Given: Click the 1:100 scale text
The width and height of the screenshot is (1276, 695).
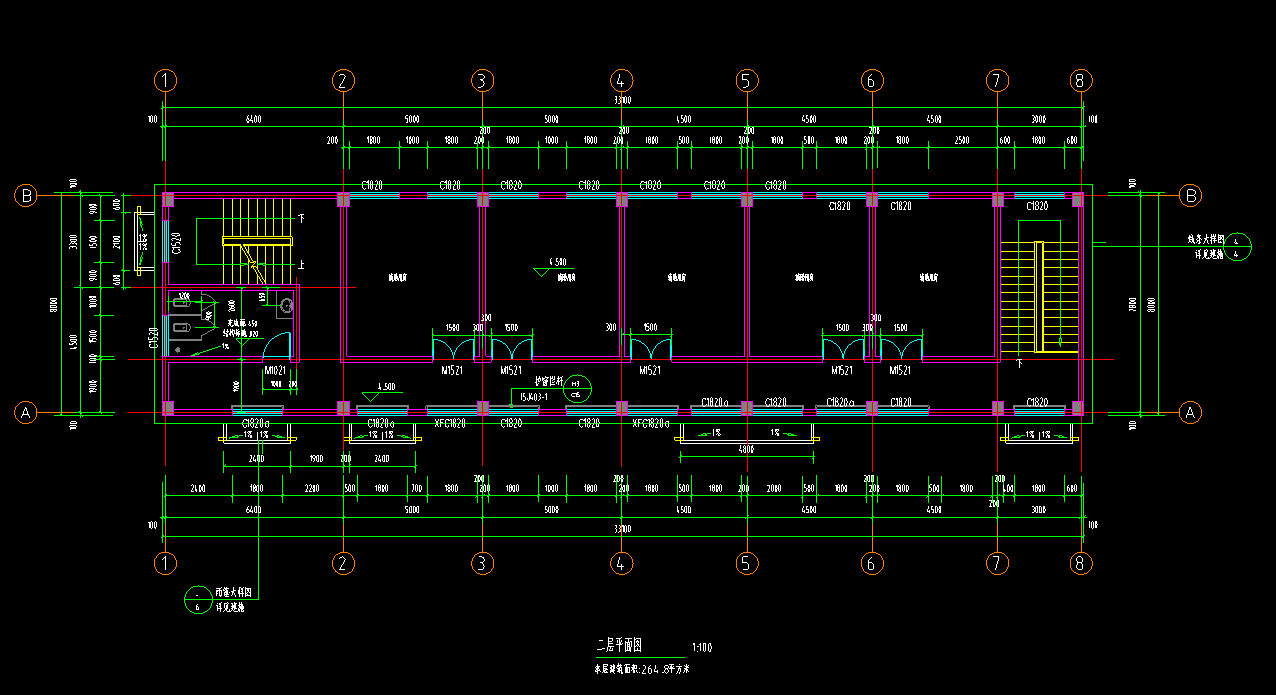Looking at the screenshot, I should 702,648.
